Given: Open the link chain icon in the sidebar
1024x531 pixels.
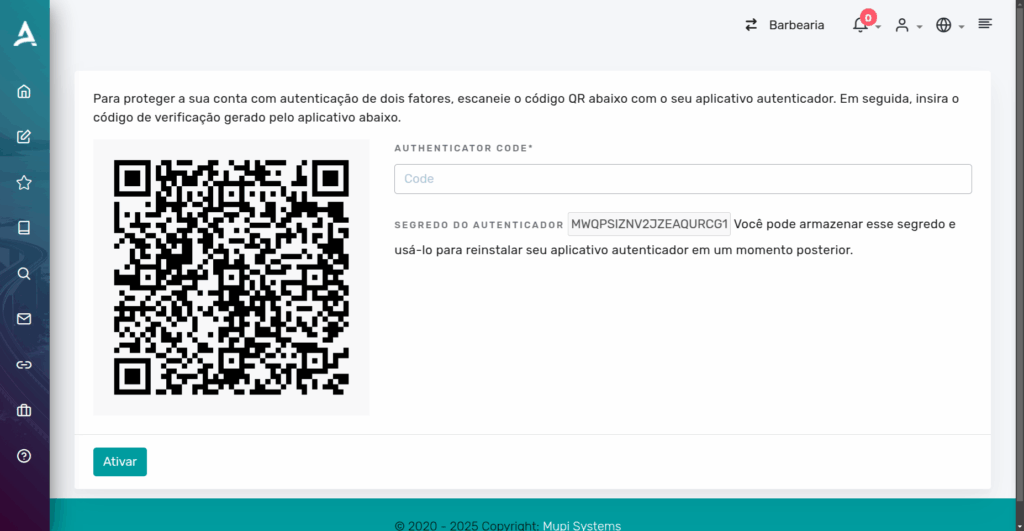Looking at the screenshot, I should pos(24,364).
